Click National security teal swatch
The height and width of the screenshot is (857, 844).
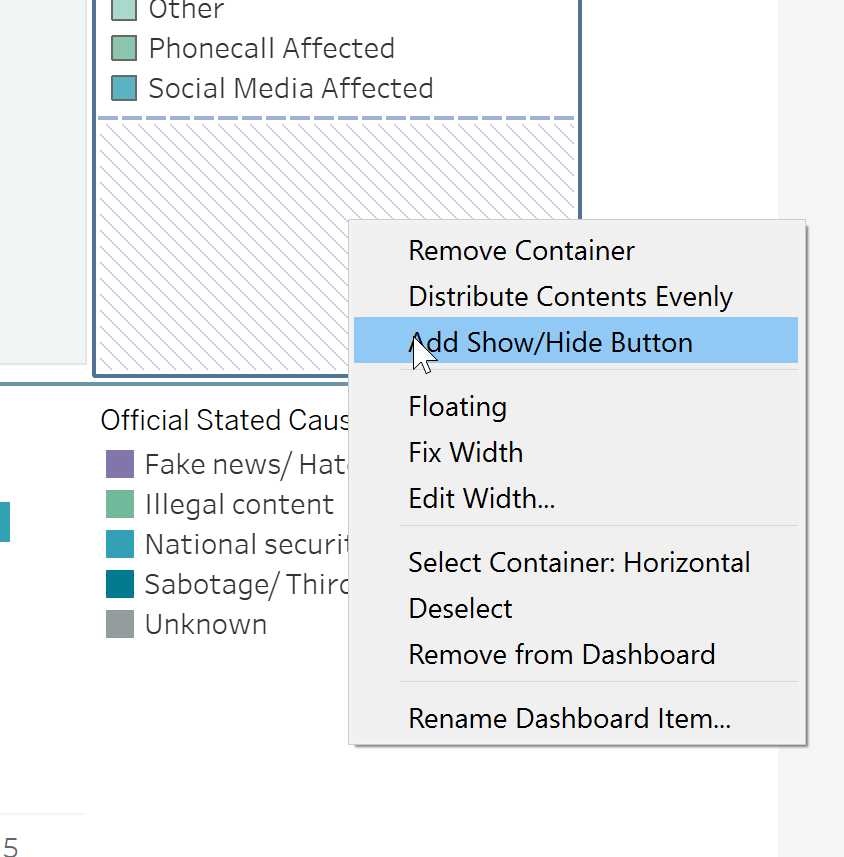(x=120, y=544)
